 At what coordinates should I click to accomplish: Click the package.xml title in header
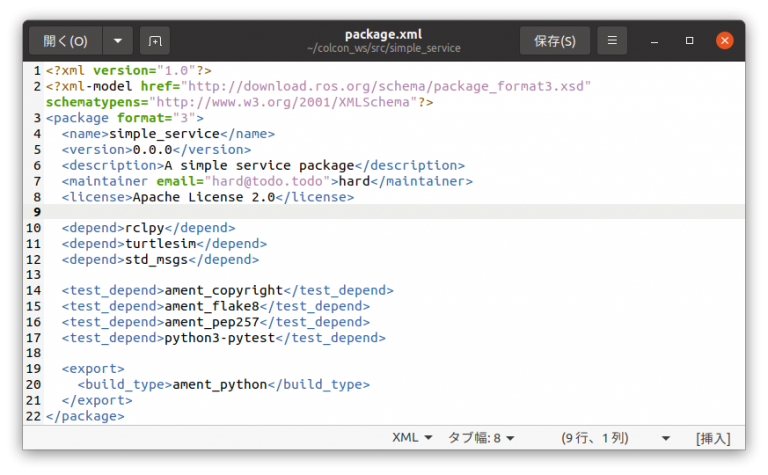384,34
